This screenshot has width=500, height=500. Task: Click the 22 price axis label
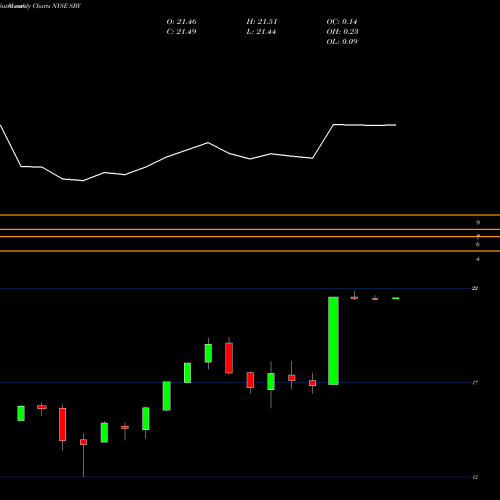pos(475,288)
